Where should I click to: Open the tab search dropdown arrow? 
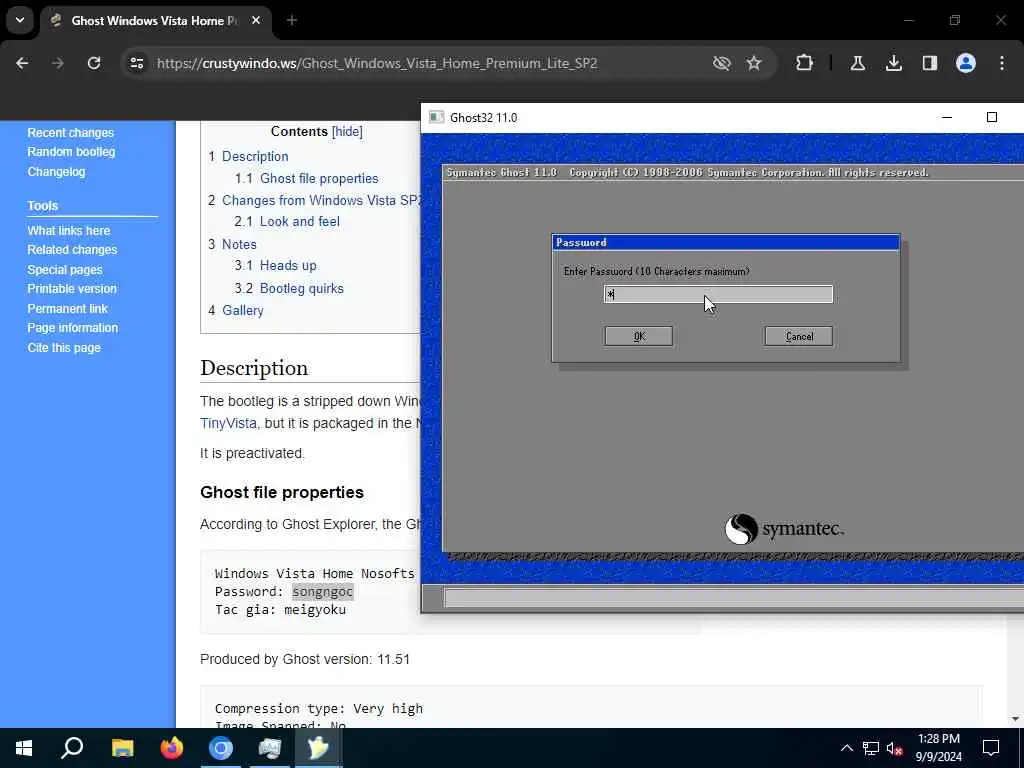click(x=20, y=20)
